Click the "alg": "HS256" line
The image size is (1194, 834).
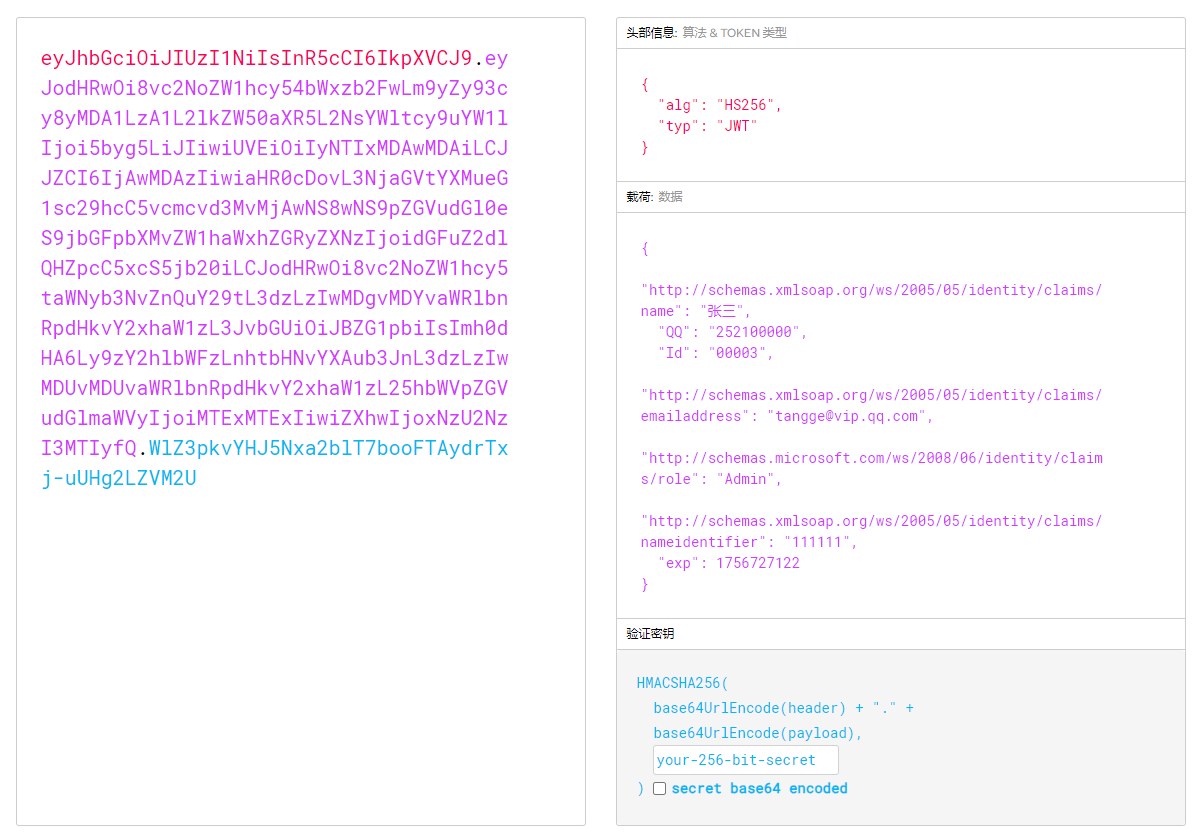click(x=720, y=105)
